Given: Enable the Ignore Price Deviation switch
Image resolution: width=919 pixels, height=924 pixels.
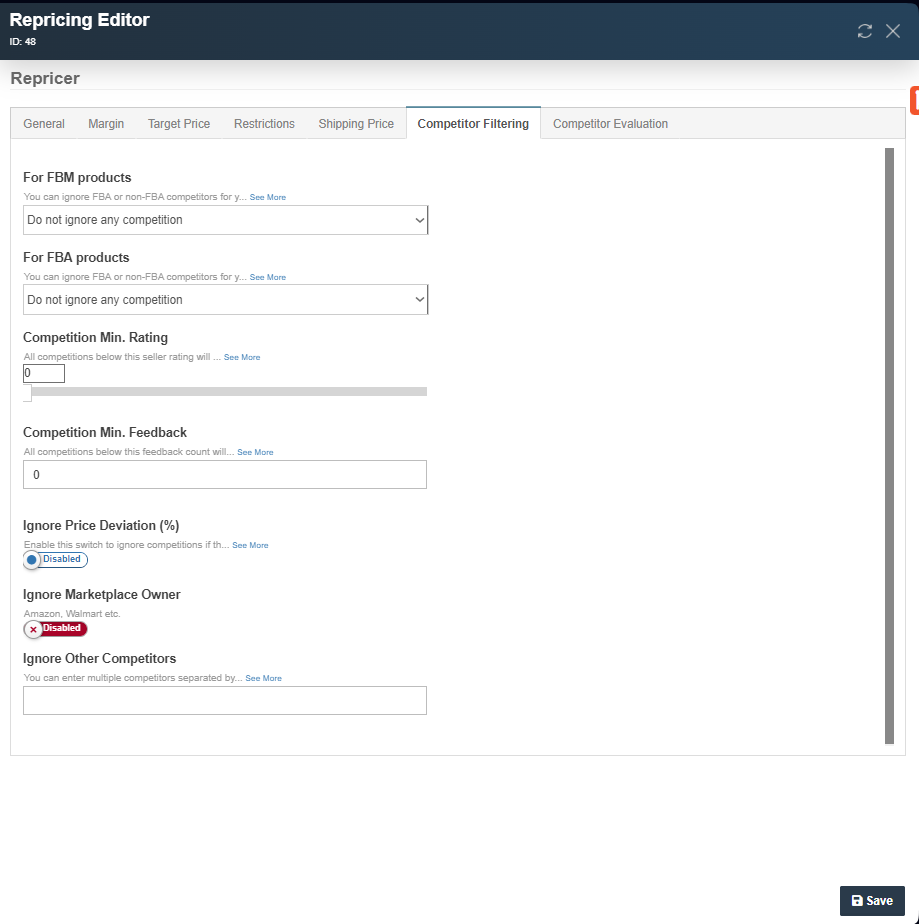Looking at the screenshot, I should (55, 559).
